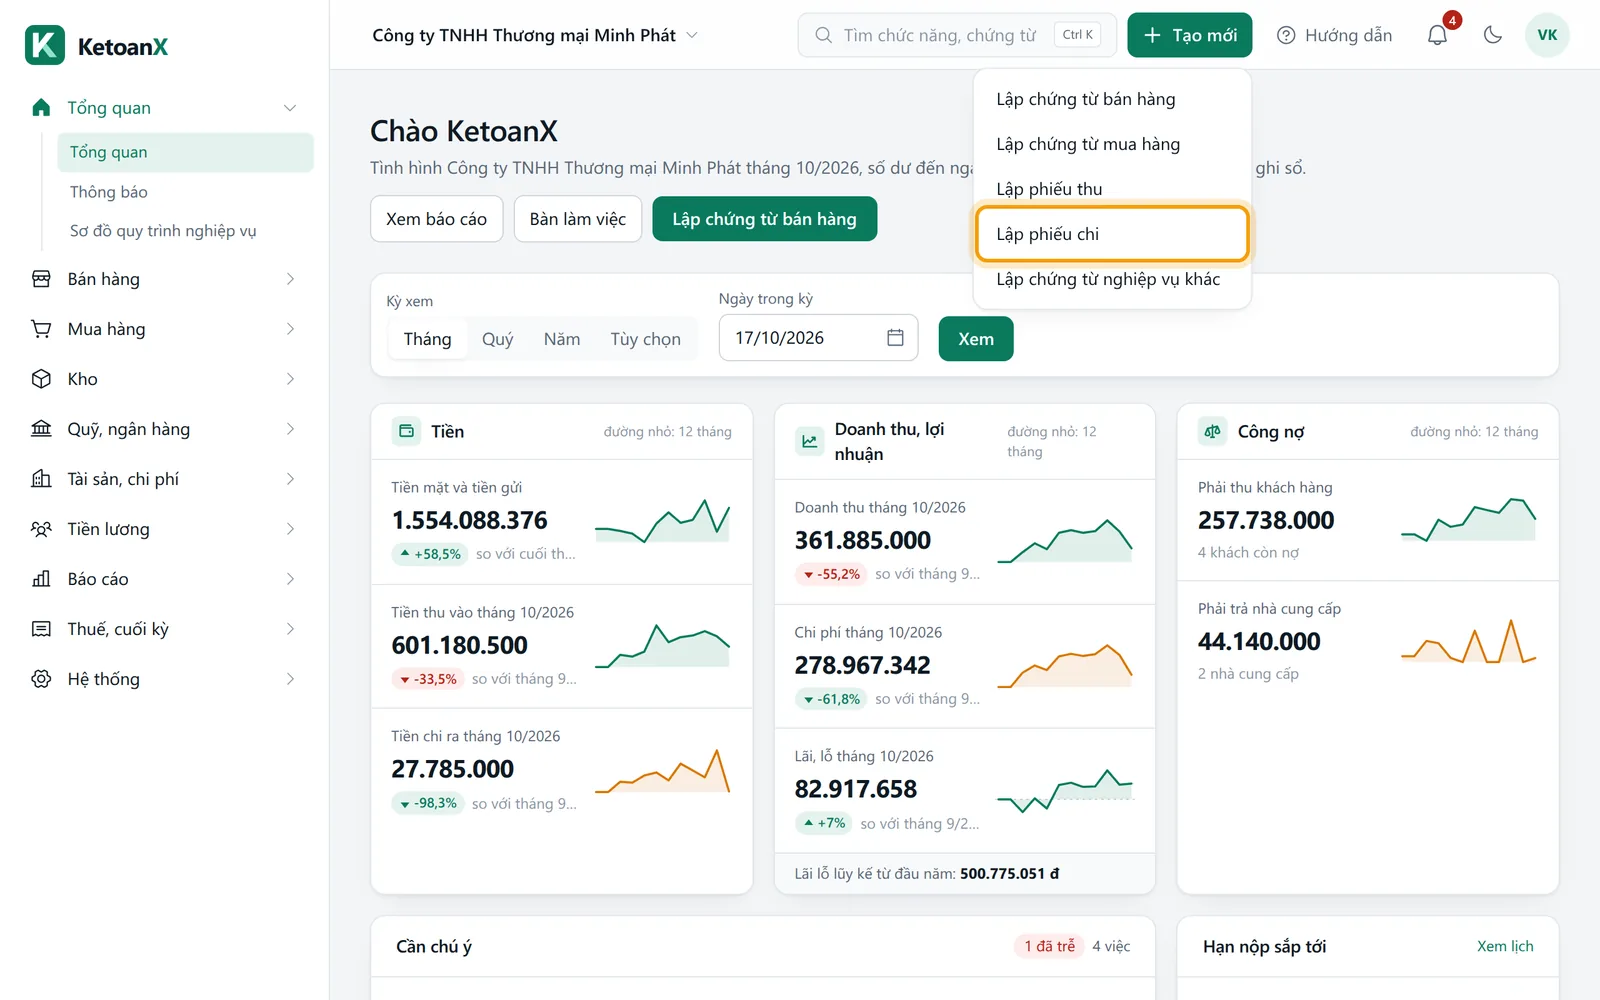1600x1000 pixels.
Task: Click the Mua hàng cart icon
Action: point(41,329)
